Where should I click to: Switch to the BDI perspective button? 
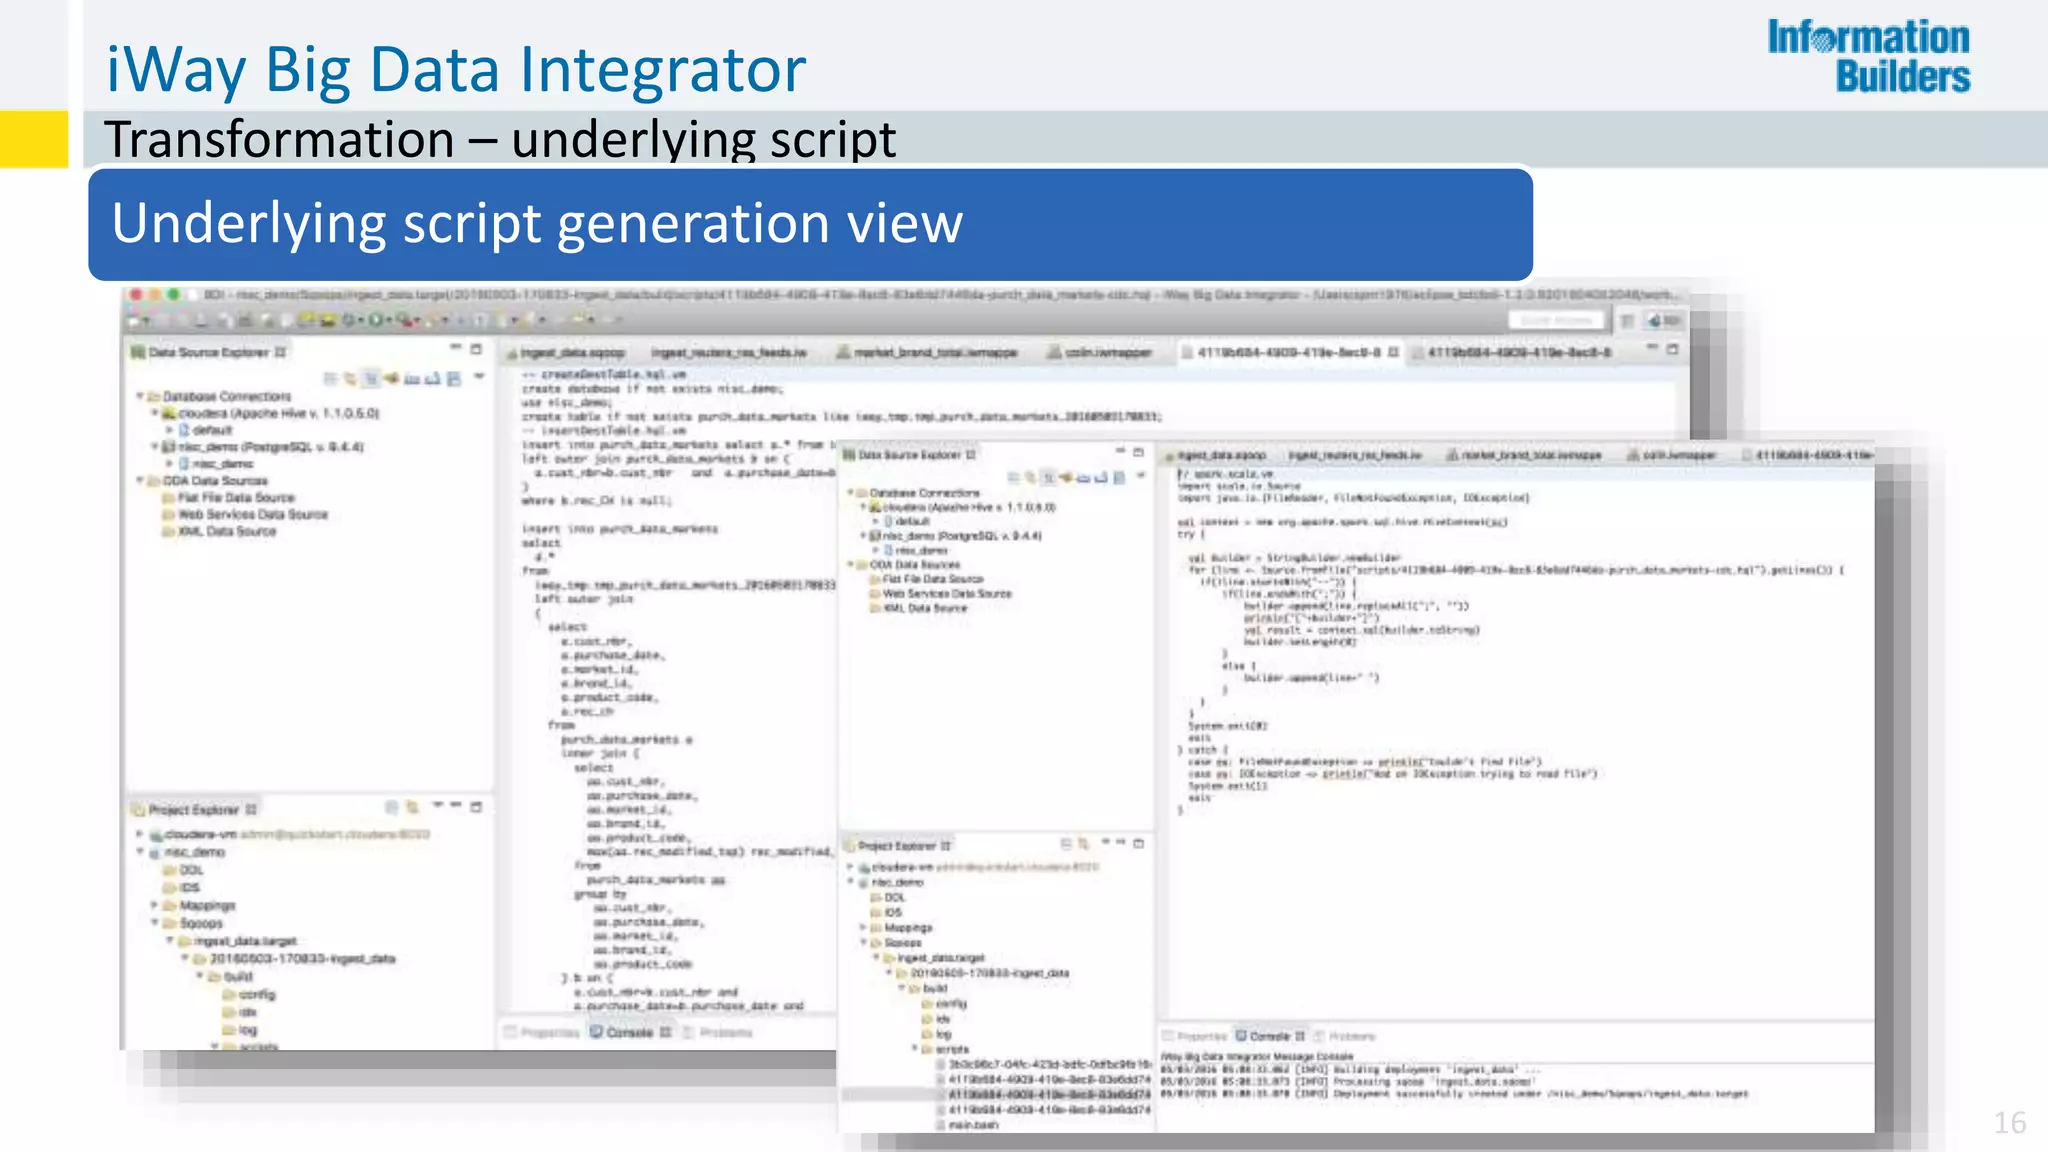(x=1664, y=320)
